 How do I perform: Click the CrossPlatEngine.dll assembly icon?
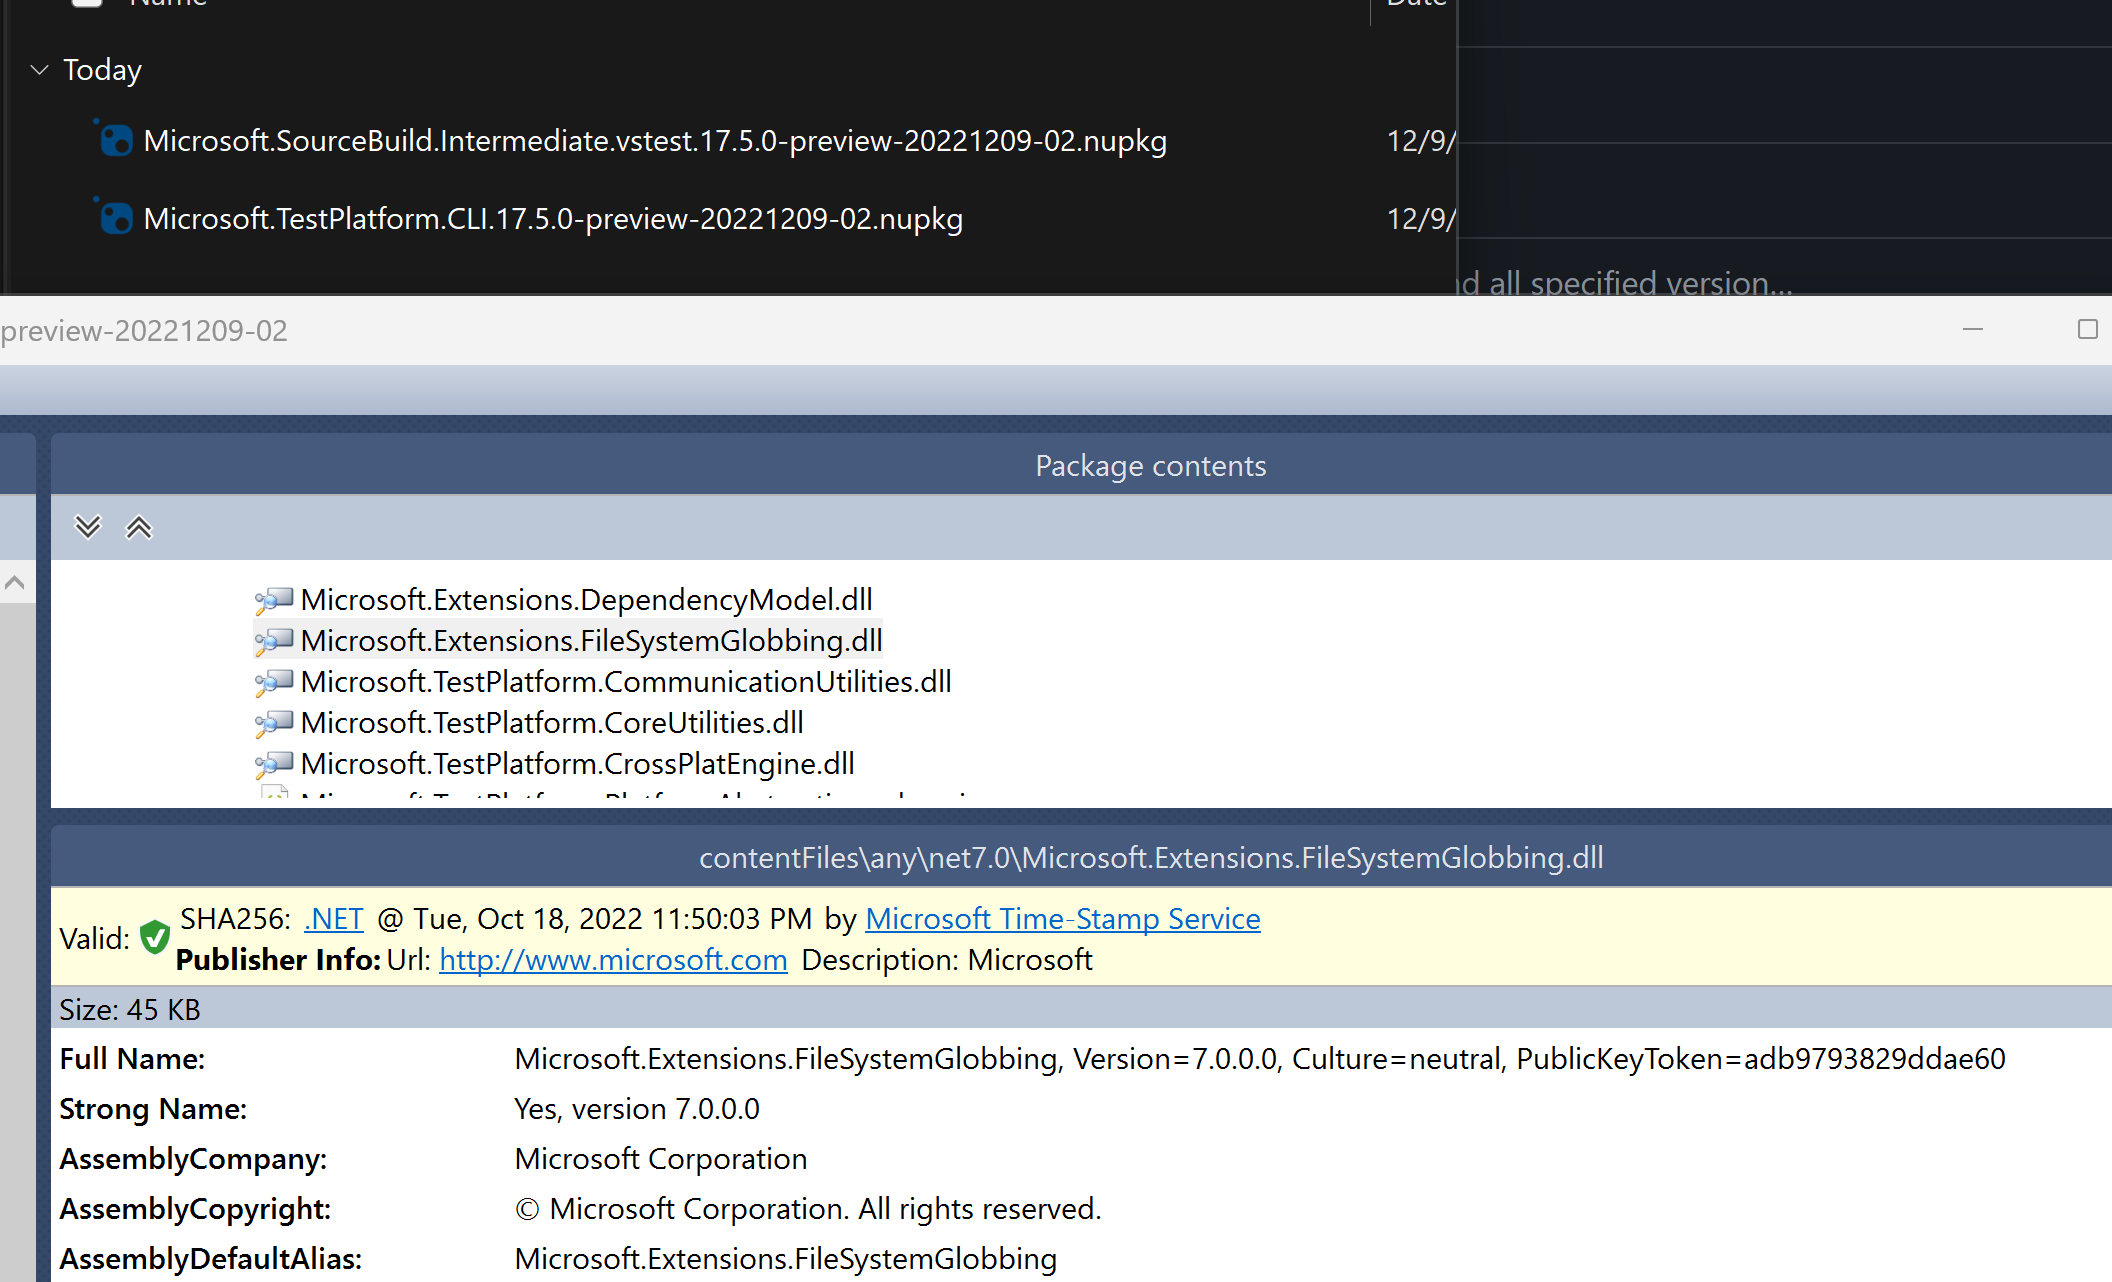[x=274, y=764]
